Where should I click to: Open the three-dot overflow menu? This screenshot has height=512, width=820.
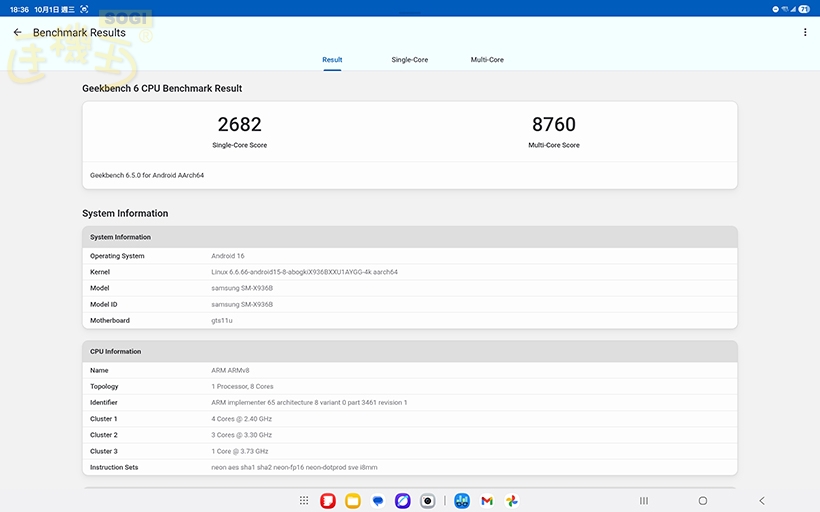coord(805,33)
